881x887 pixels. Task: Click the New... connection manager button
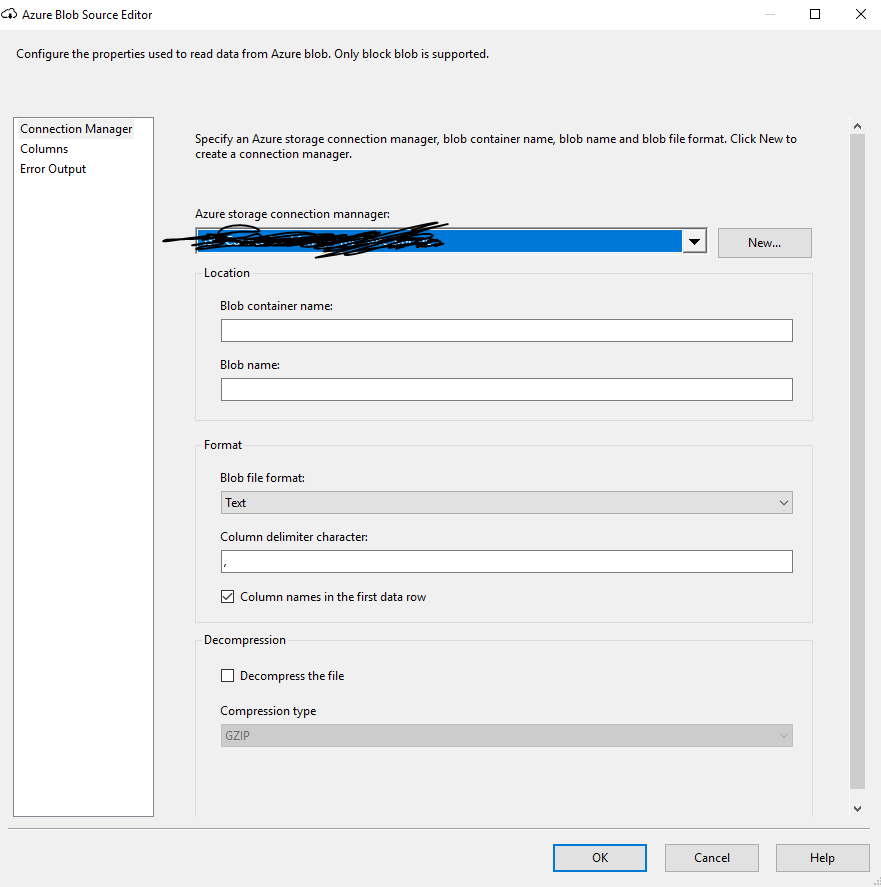[764, 243]
